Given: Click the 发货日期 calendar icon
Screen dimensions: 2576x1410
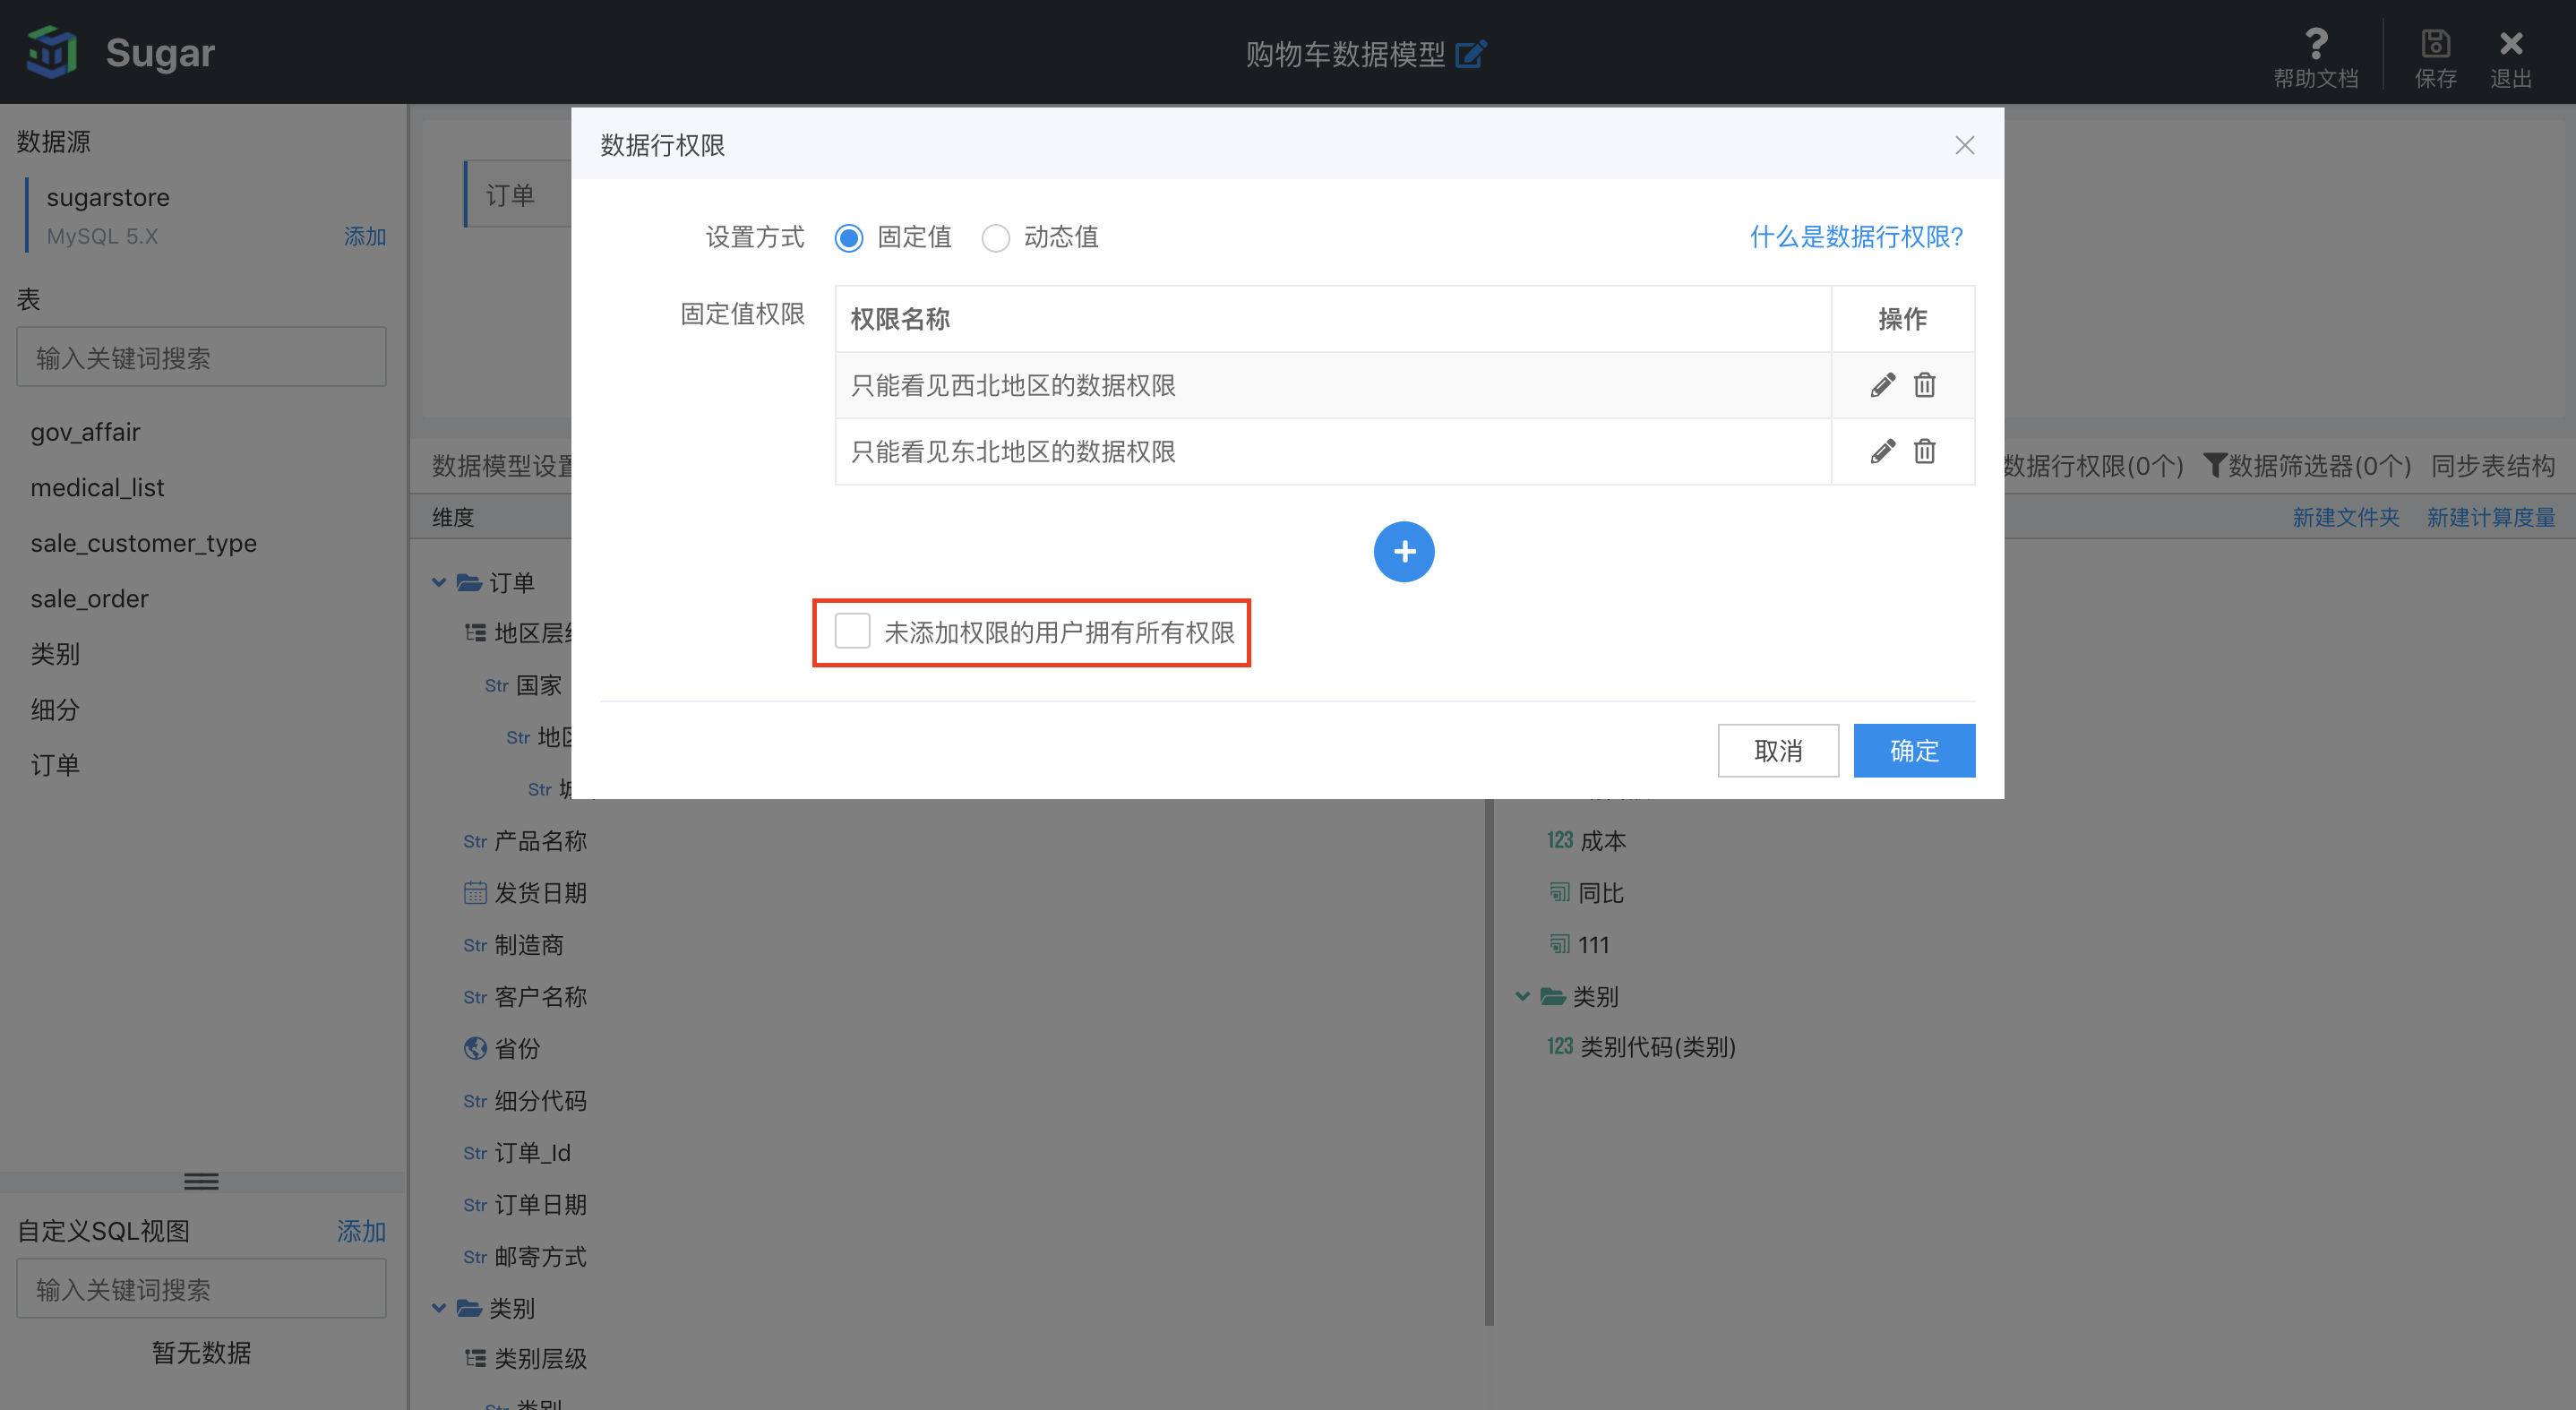Looking at the screenshot, I should pos(475,892).
